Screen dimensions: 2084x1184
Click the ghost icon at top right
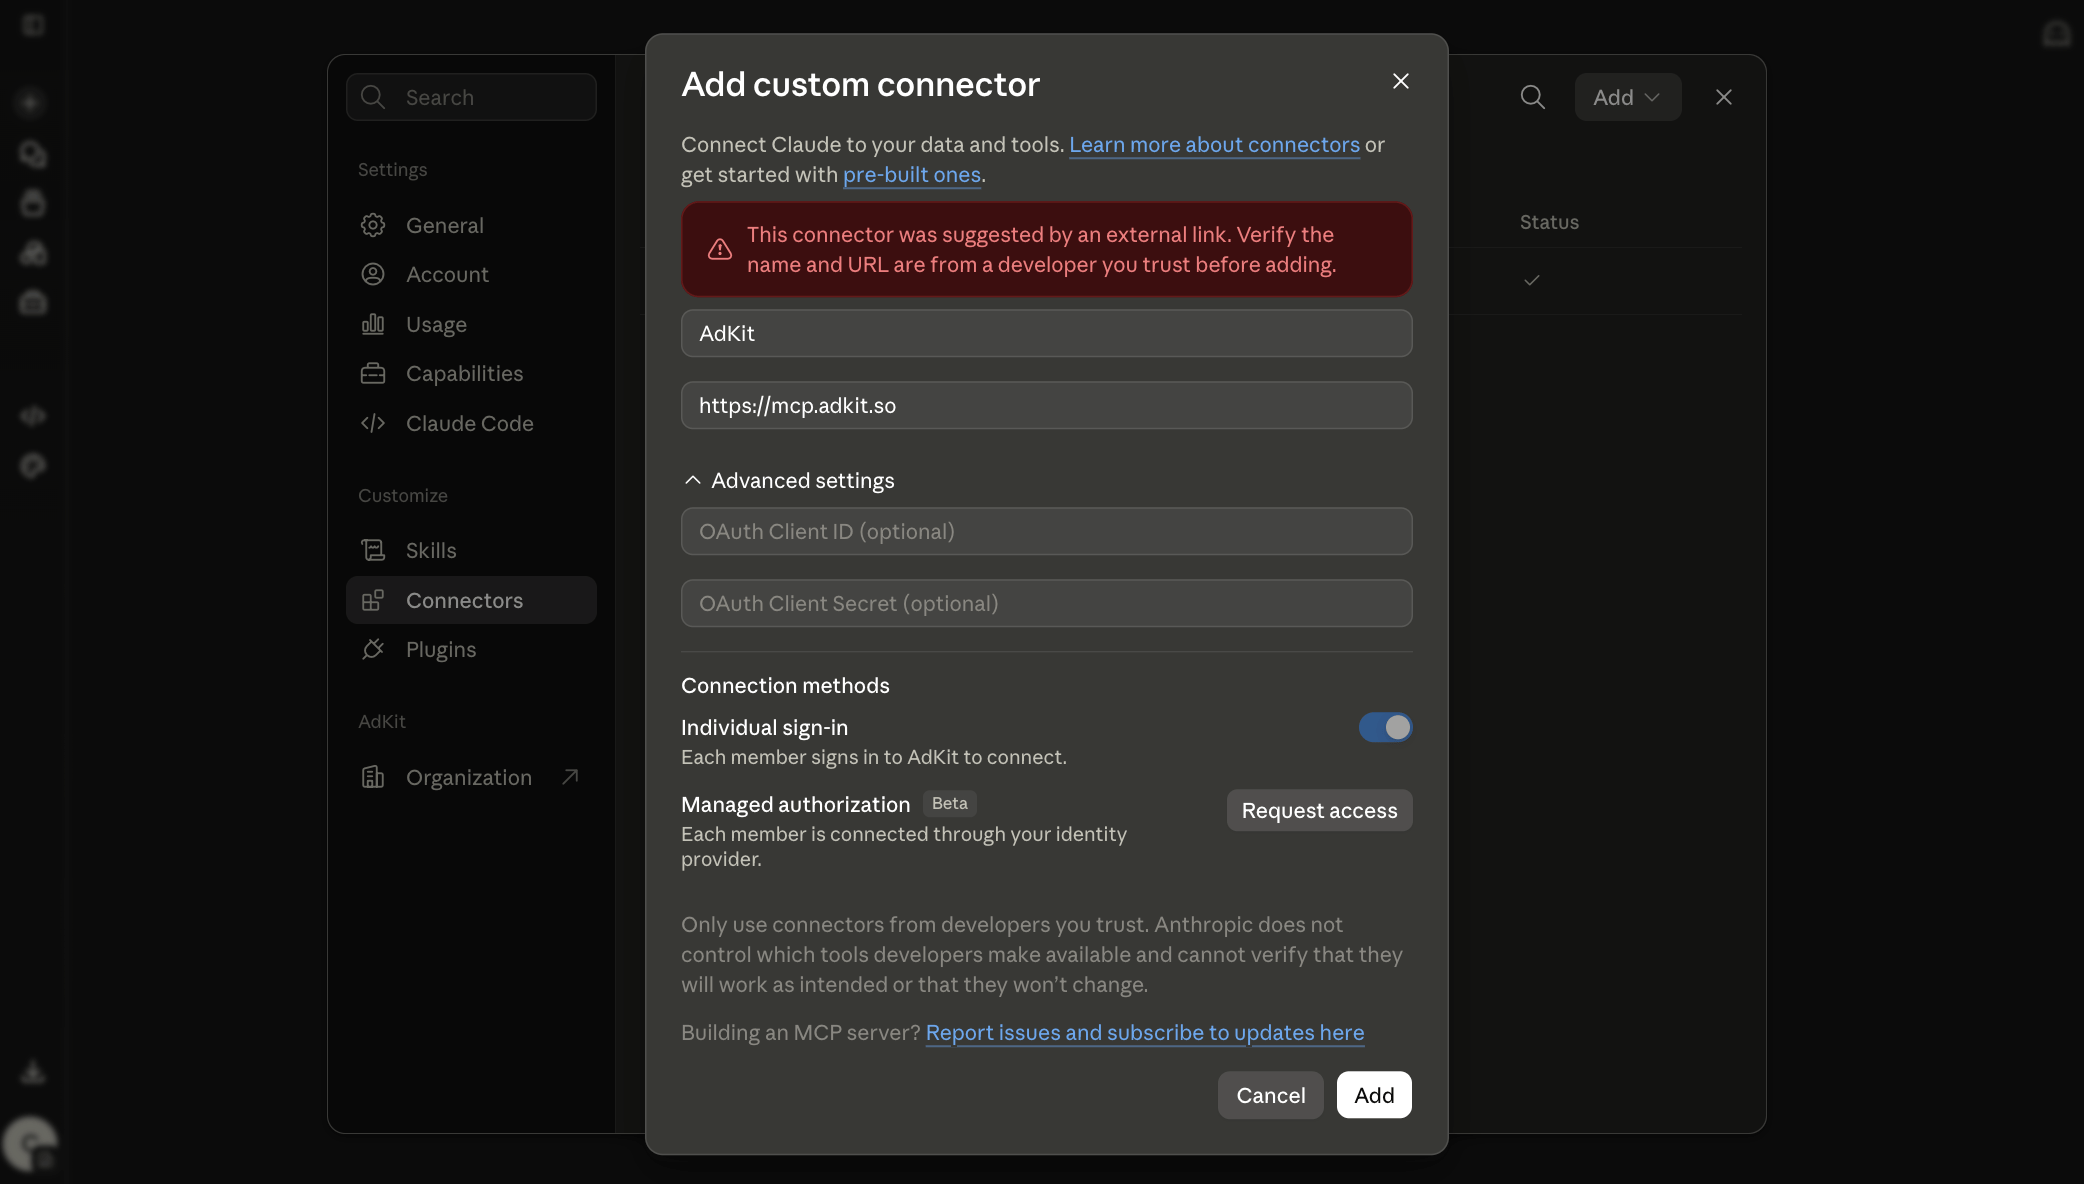coord(2056,33)
